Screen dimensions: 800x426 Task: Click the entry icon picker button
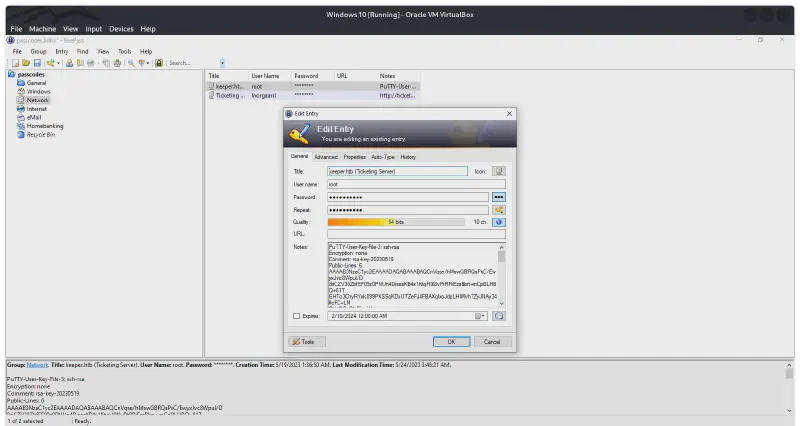pos(499,171)
